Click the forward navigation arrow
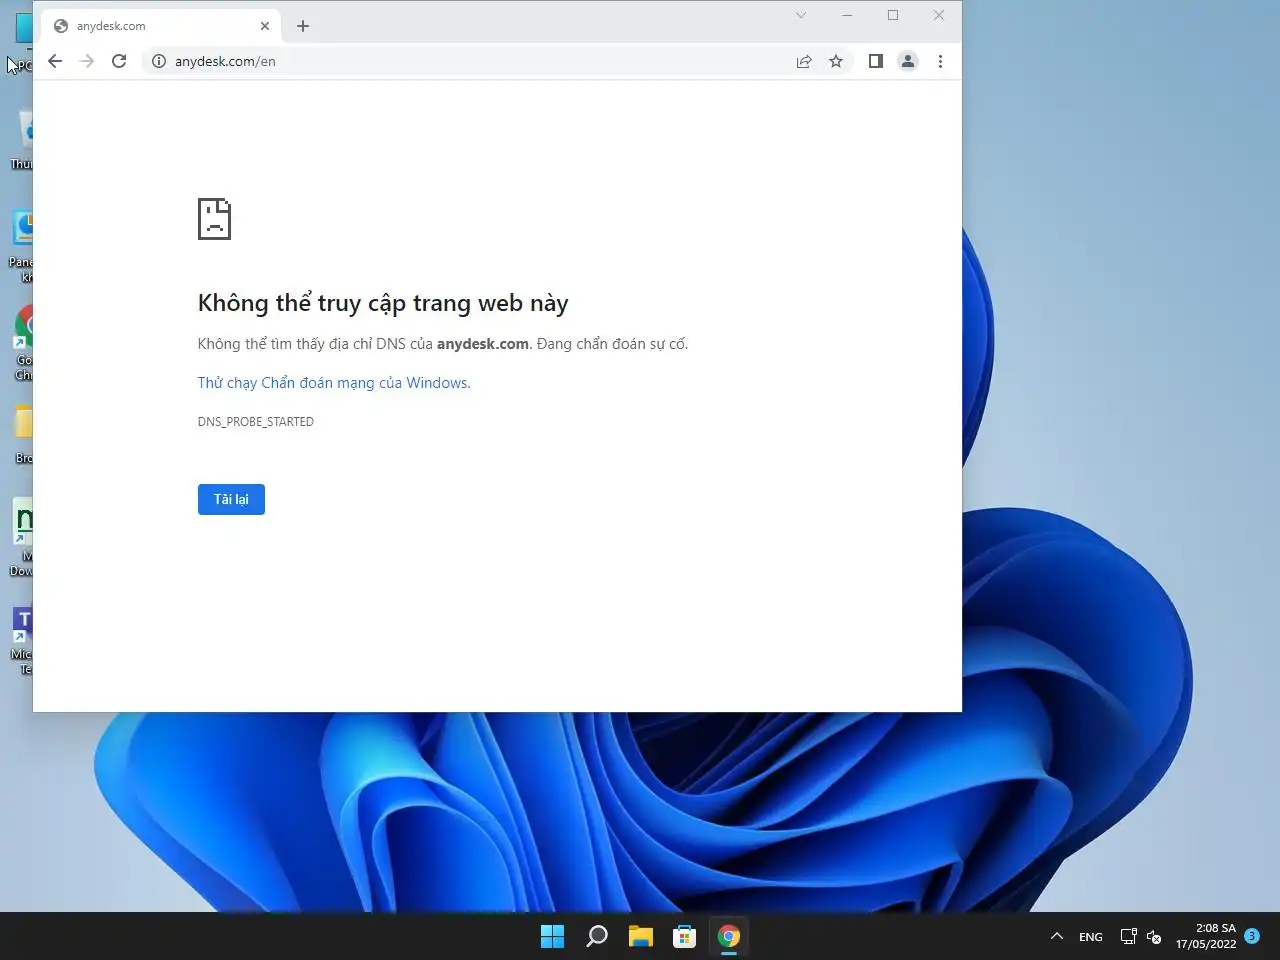The width and height of the screenshot is (1280, 960). tap(87, 61)
